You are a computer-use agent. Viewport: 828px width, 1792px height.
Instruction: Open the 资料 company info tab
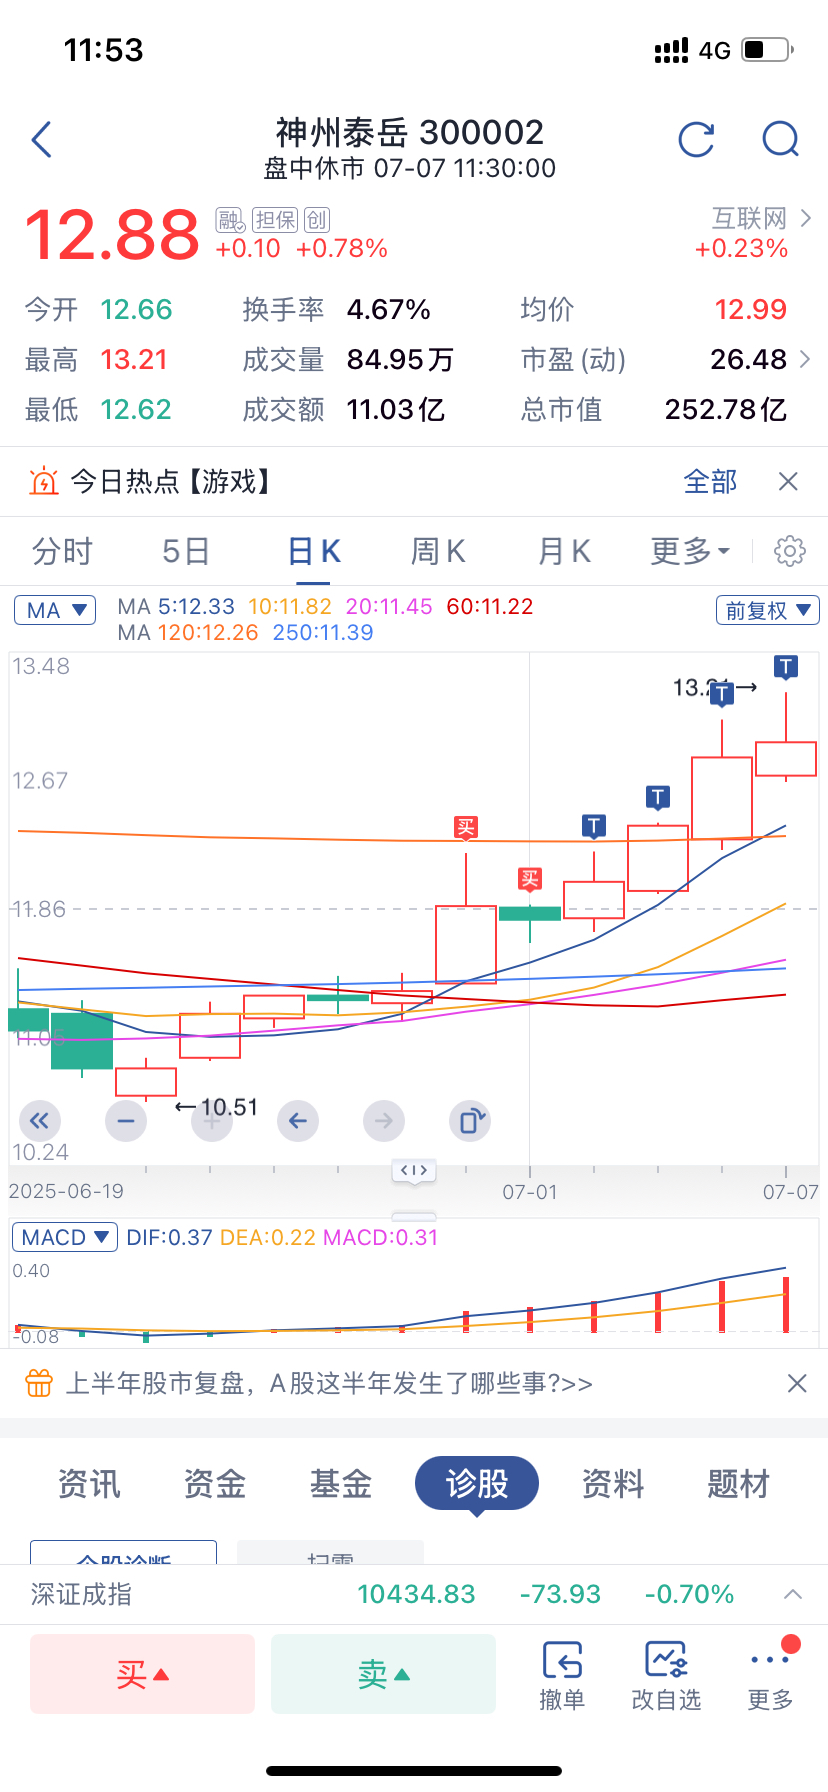613,1484
